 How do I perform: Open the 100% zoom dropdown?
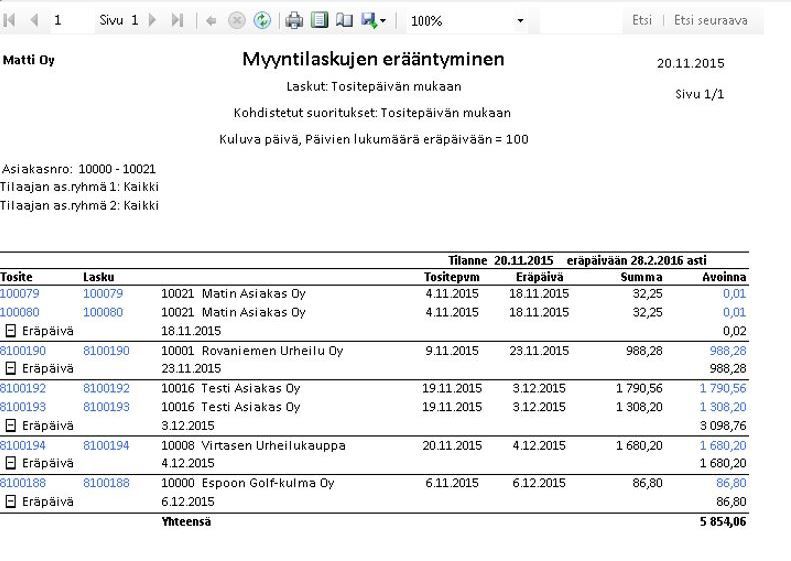pyautogui.click(x=520, y=21)
